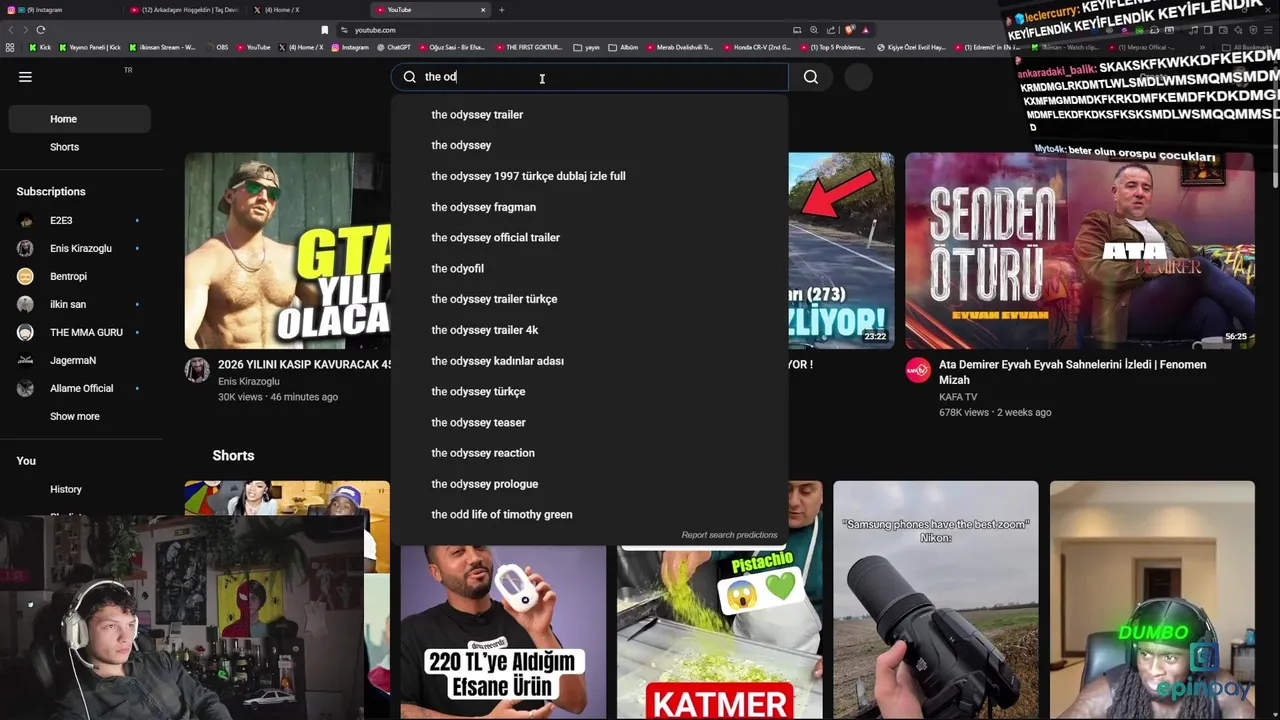The width and height of the screenshot is (1280, 720).
Task: Open History in the You section
Action: [80, 489]
